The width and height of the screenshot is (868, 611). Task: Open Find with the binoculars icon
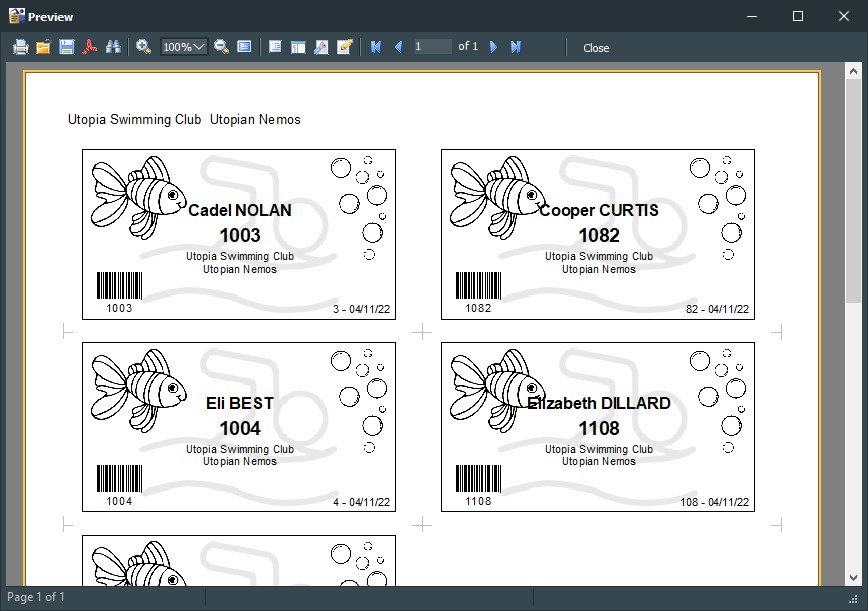113,47
